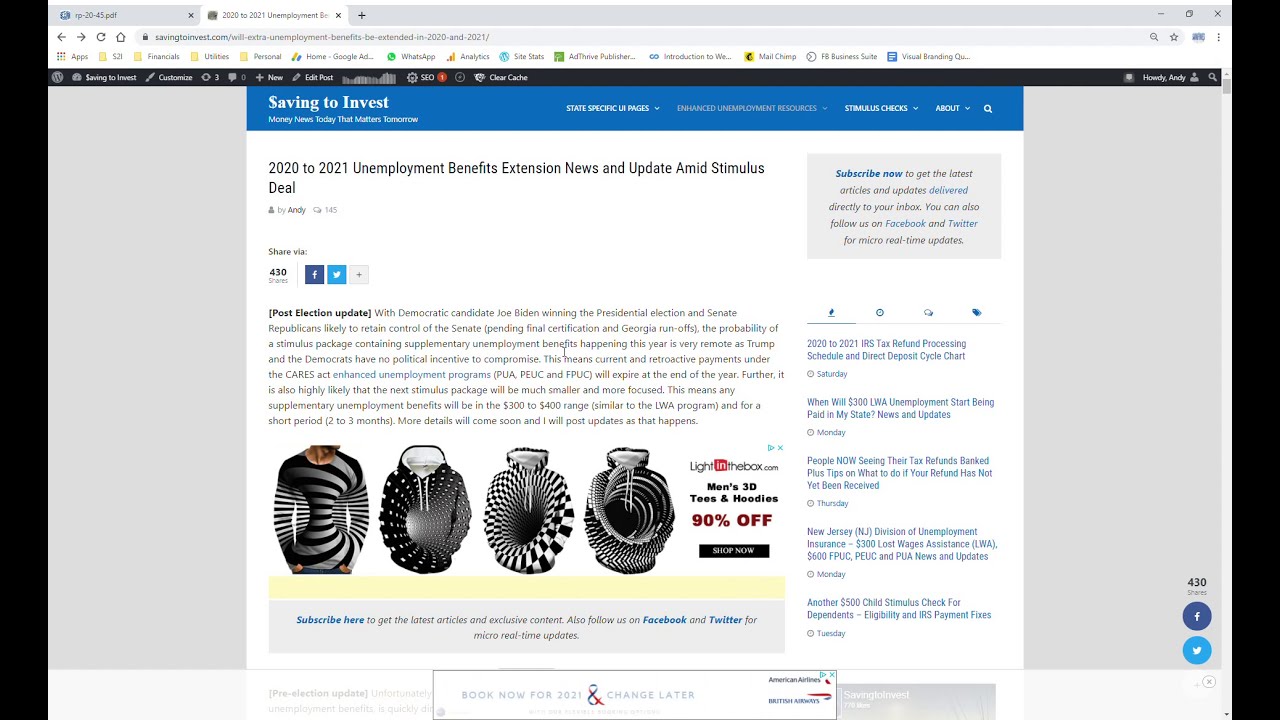The image size is (1280, 720).
Task: Open the Analytics bookmark
Action: coord(468,57)
